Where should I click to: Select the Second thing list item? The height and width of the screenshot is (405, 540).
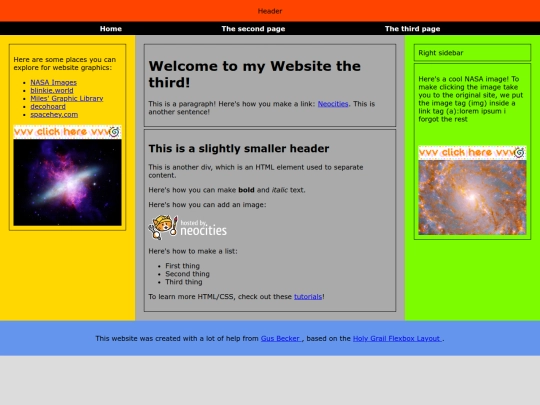(x=187, y=274)
